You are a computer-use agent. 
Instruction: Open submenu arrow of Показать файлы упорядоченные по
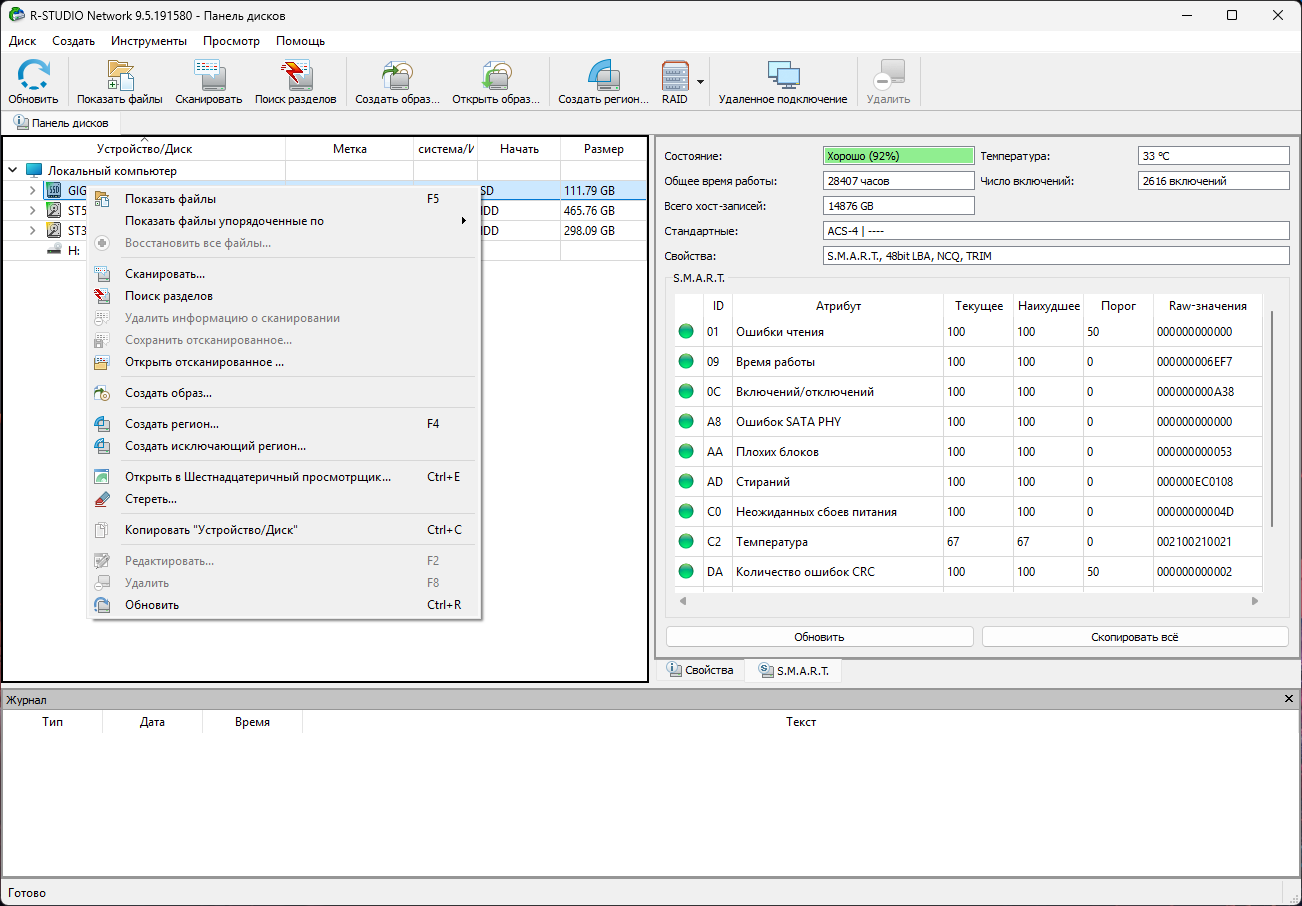click(x=465, y=221)
